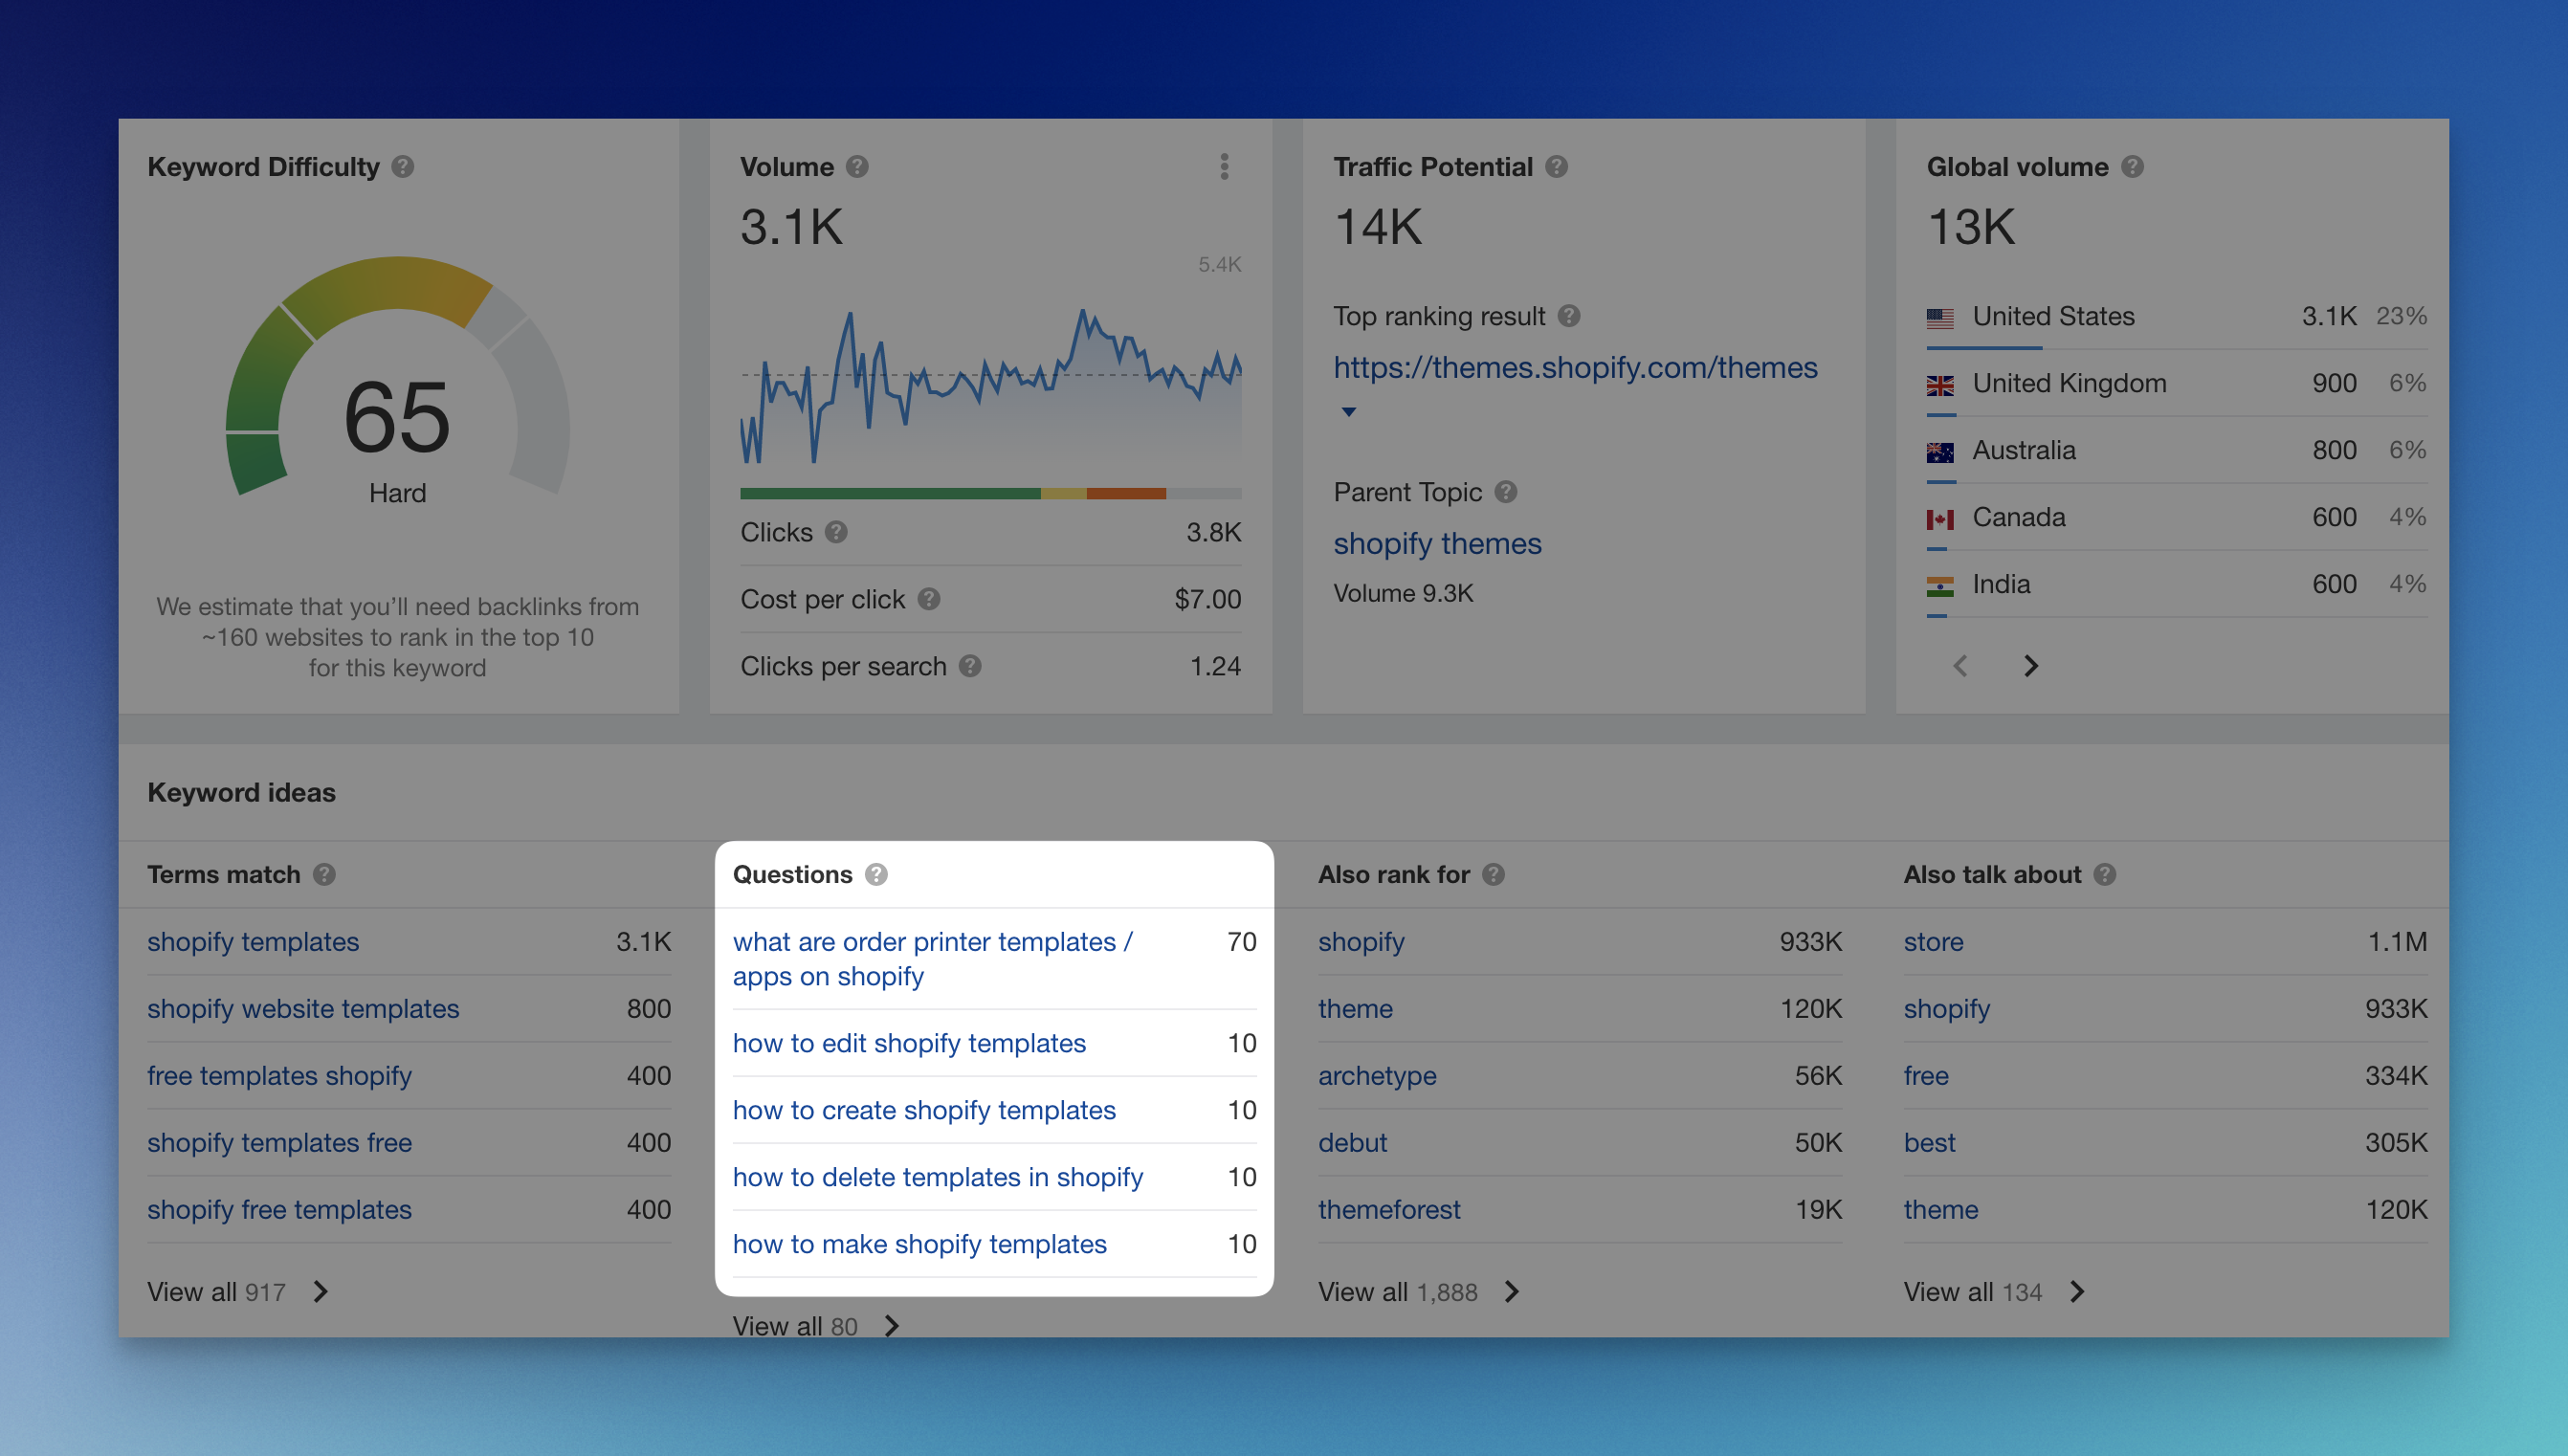This screenshot has width=2568, height=1456.
Task: Open theme in Also talk about
Action: pos(1940,1210)
